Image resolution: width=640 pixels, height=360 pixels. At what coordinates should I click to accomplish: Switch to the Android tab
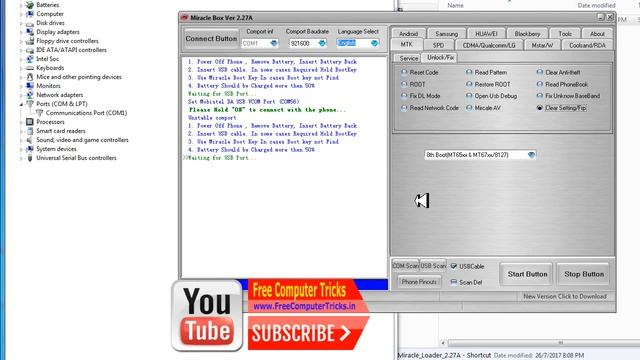[408, 34]
